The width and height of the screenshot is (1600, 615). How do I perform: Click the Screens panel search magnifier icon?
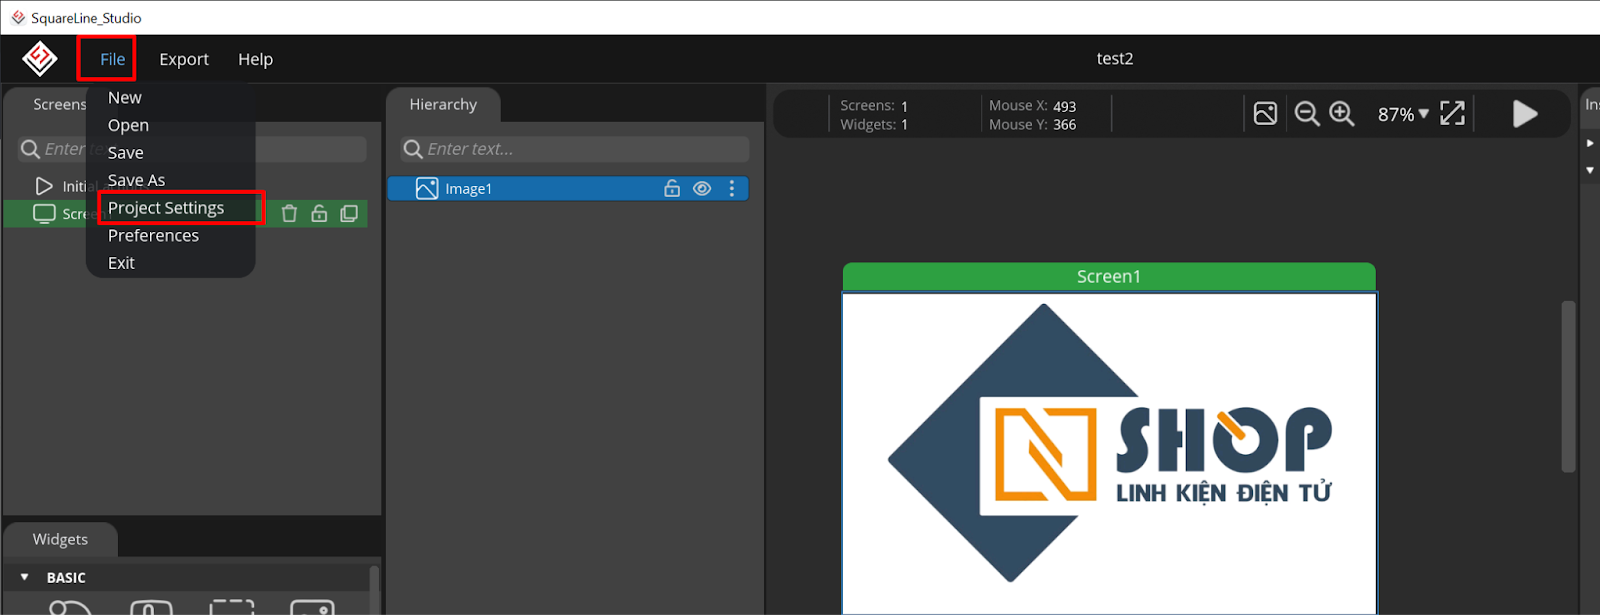tap(30, 149)
